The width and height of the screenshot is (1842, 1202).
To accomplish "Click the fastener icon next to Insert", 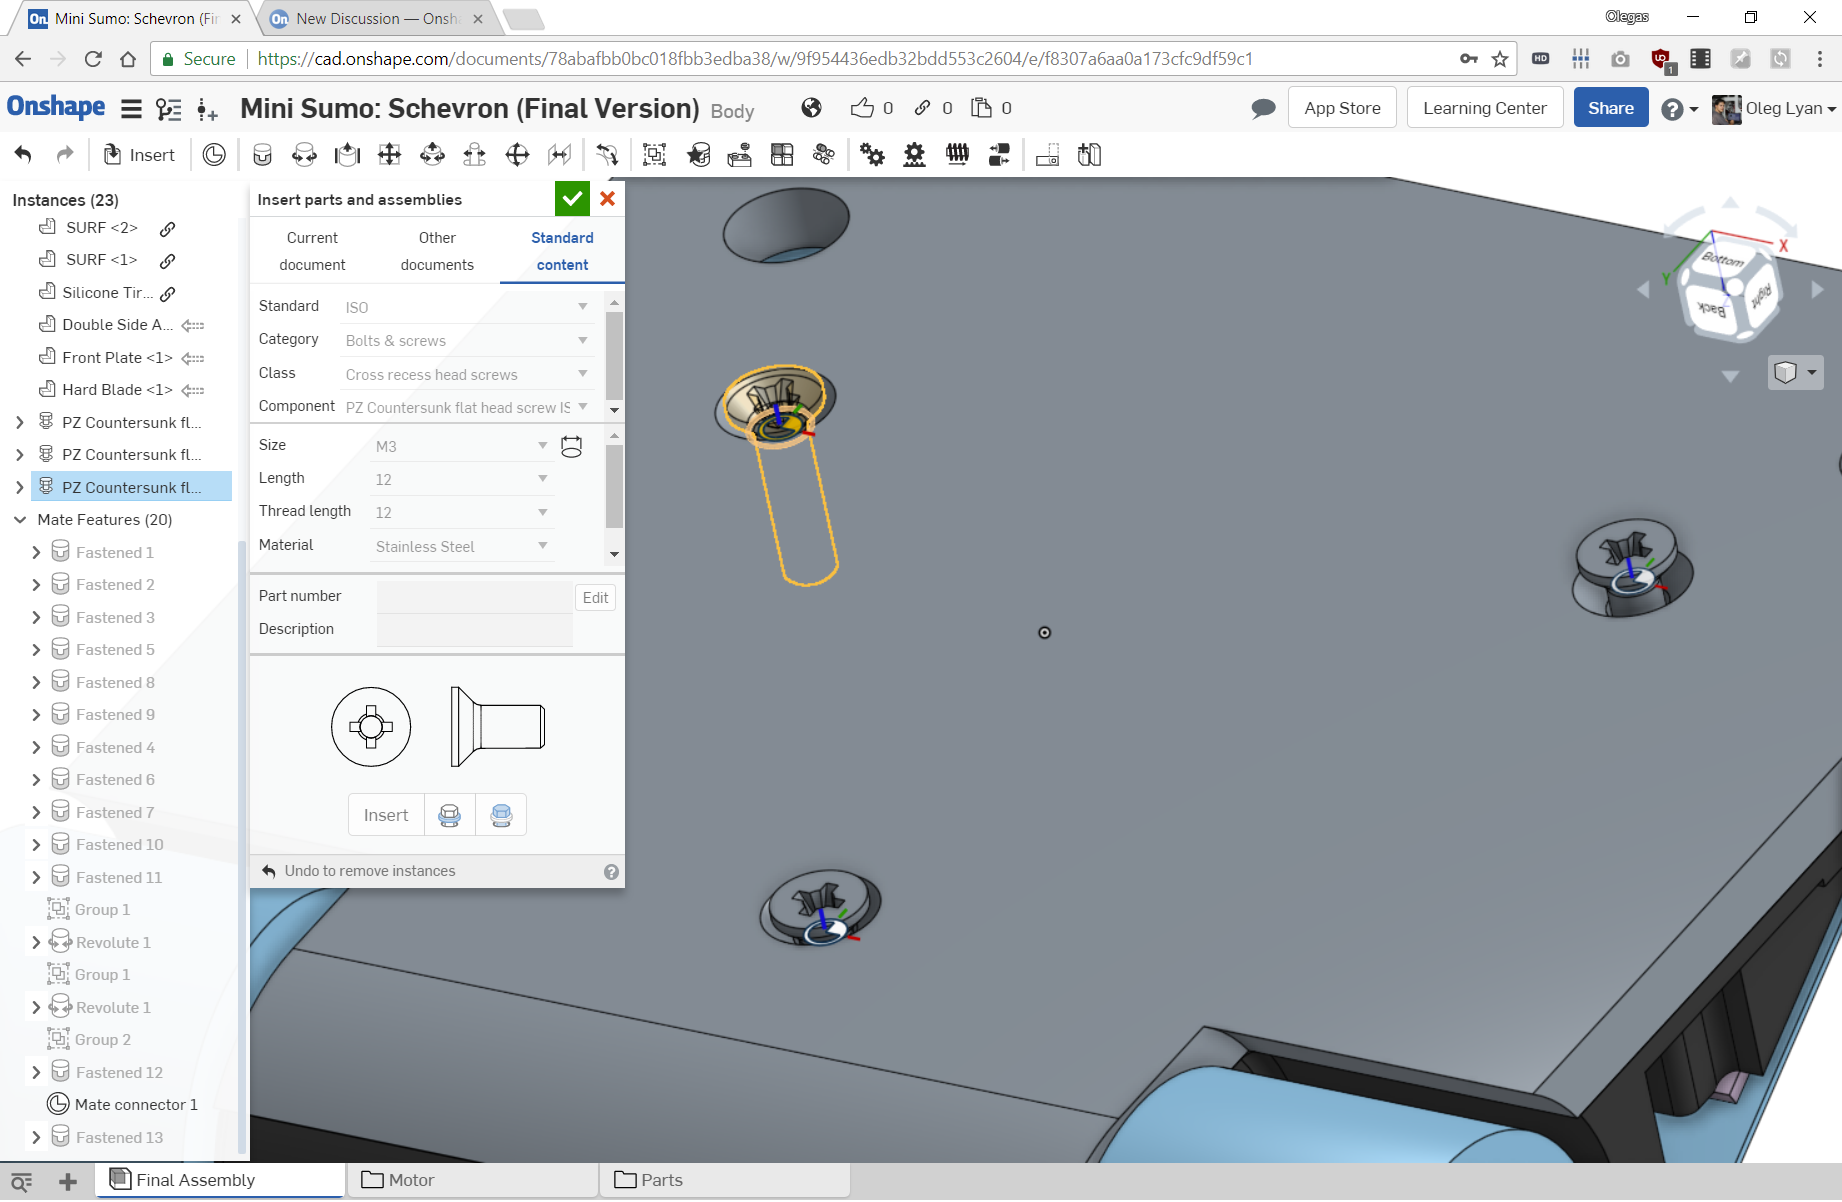I will pos(450,815).
